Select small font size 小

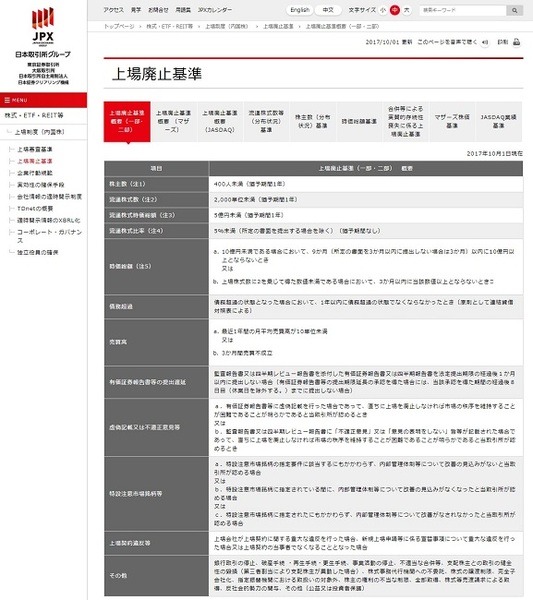coord(383,10)
